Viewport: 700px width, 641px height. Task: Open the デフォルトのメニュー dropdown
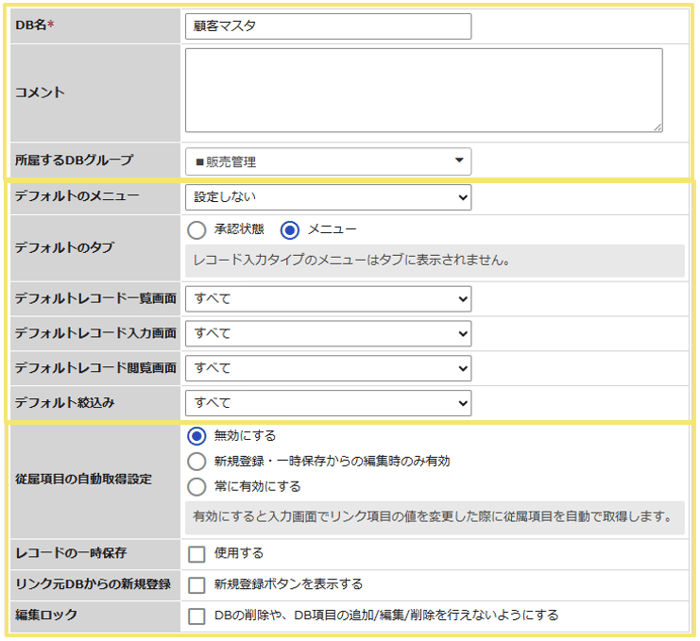click(328, 197)
